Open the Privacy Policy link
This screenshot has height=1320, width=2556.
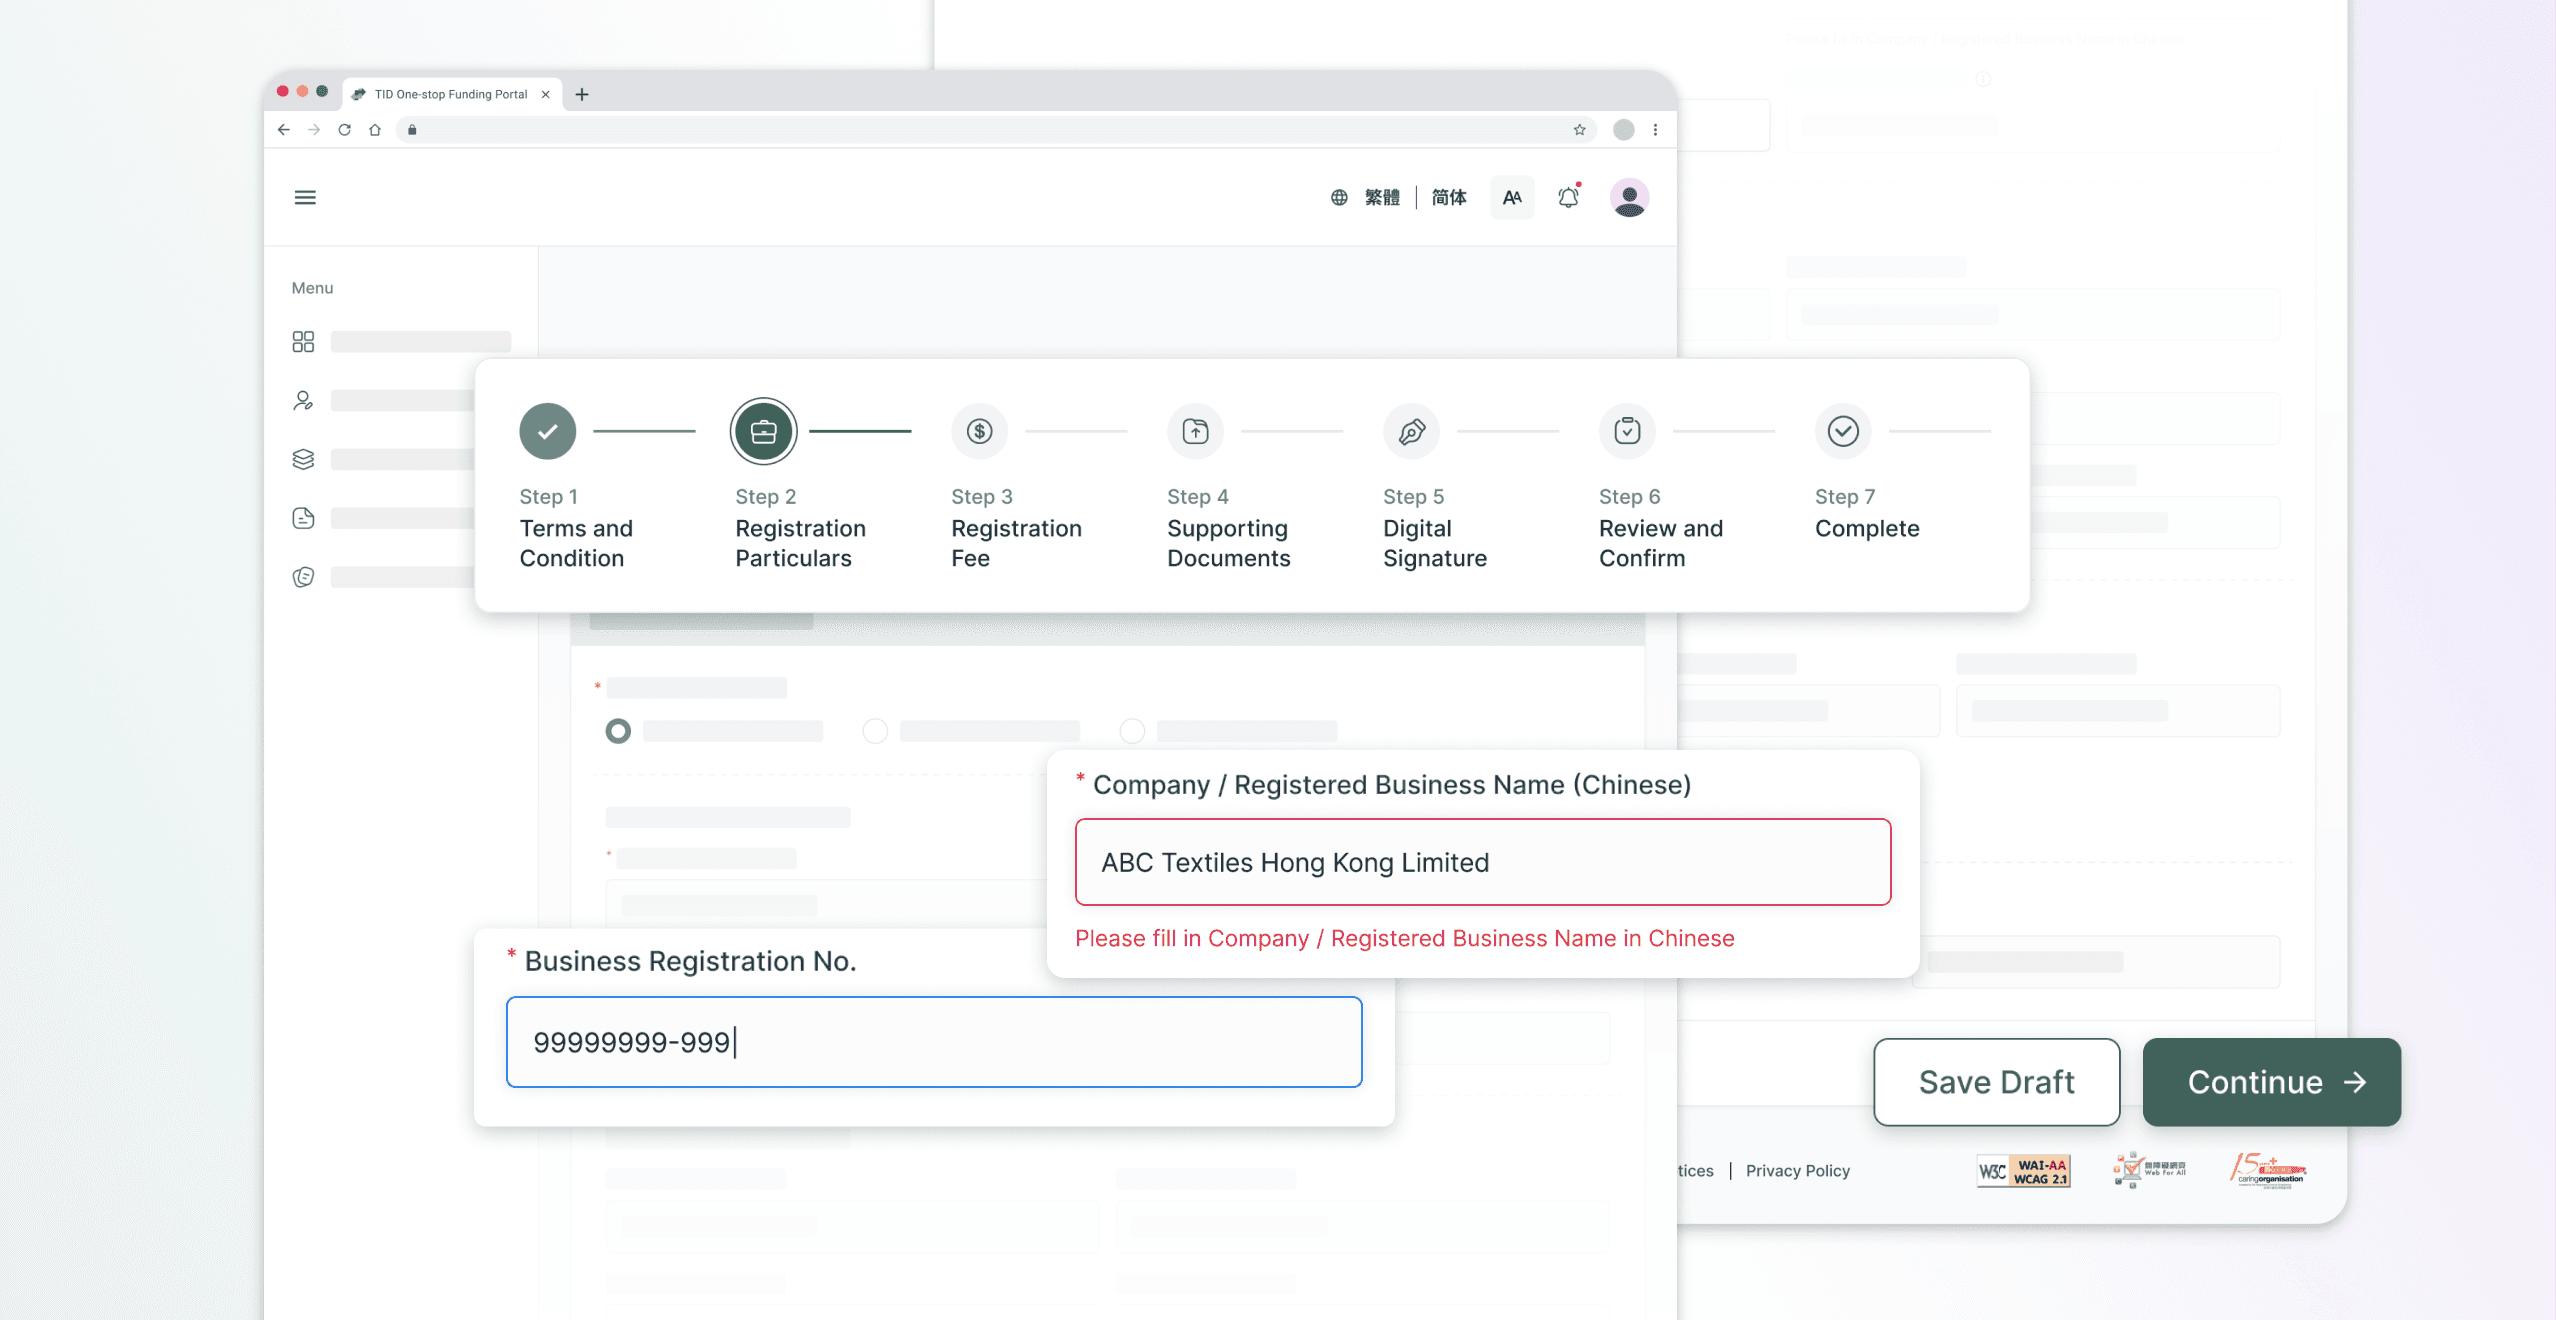pyautogui.click(x=1797, y=1170)
